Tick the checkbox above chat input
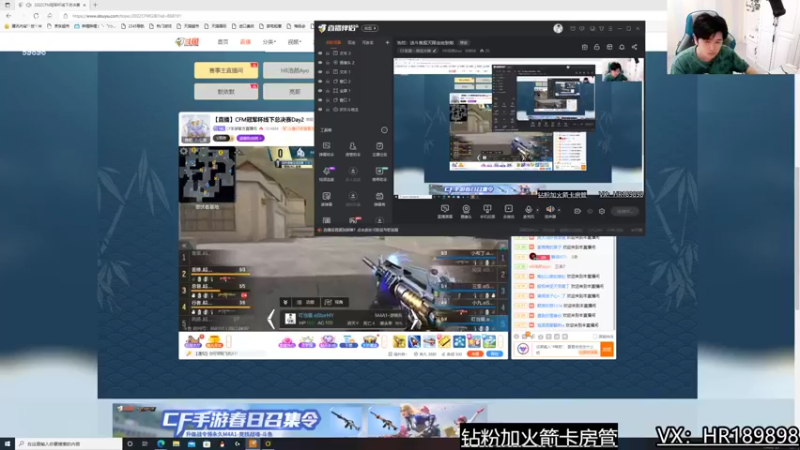 tap(595, 337)
